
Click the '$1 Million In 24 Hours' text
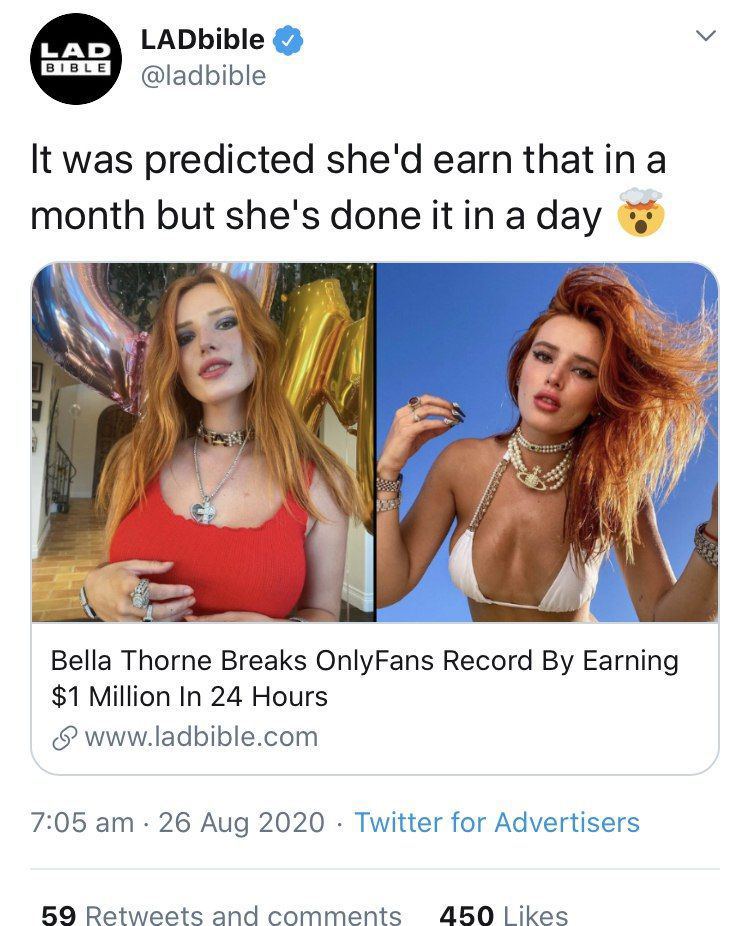coord(189,696)
